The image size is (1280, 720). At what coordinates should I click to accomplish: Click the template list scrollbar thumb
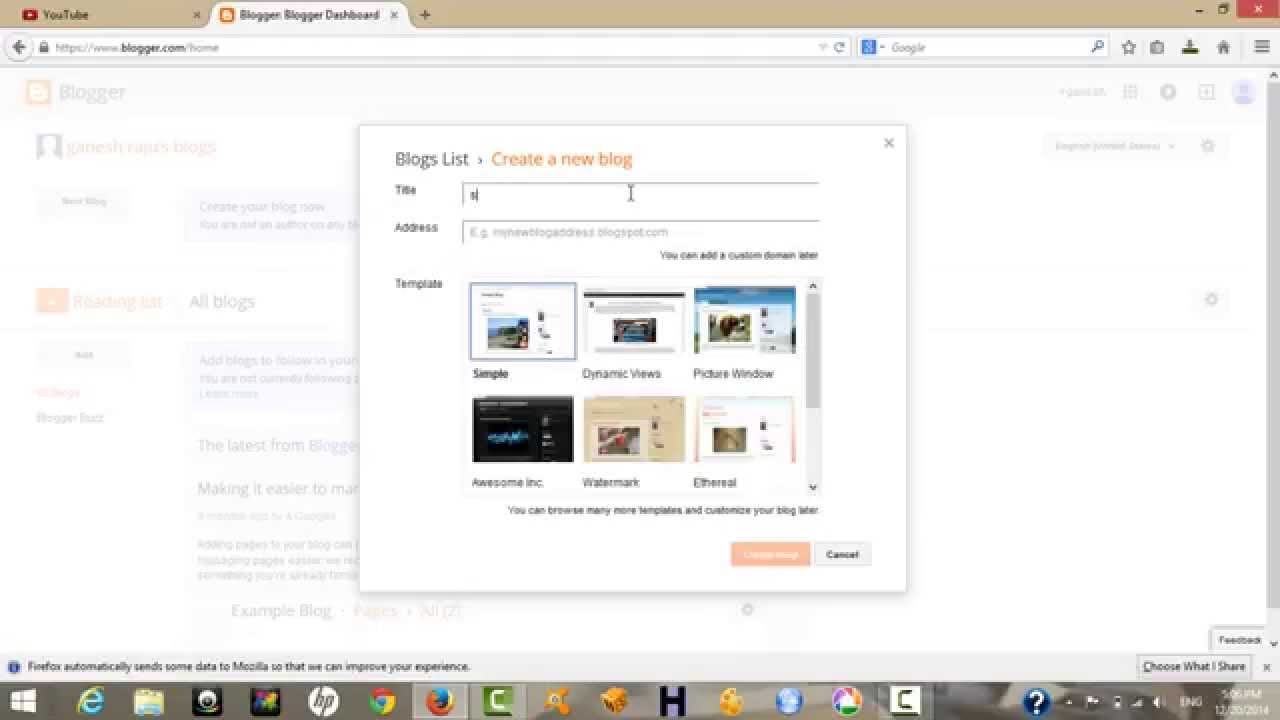(813, 351)
